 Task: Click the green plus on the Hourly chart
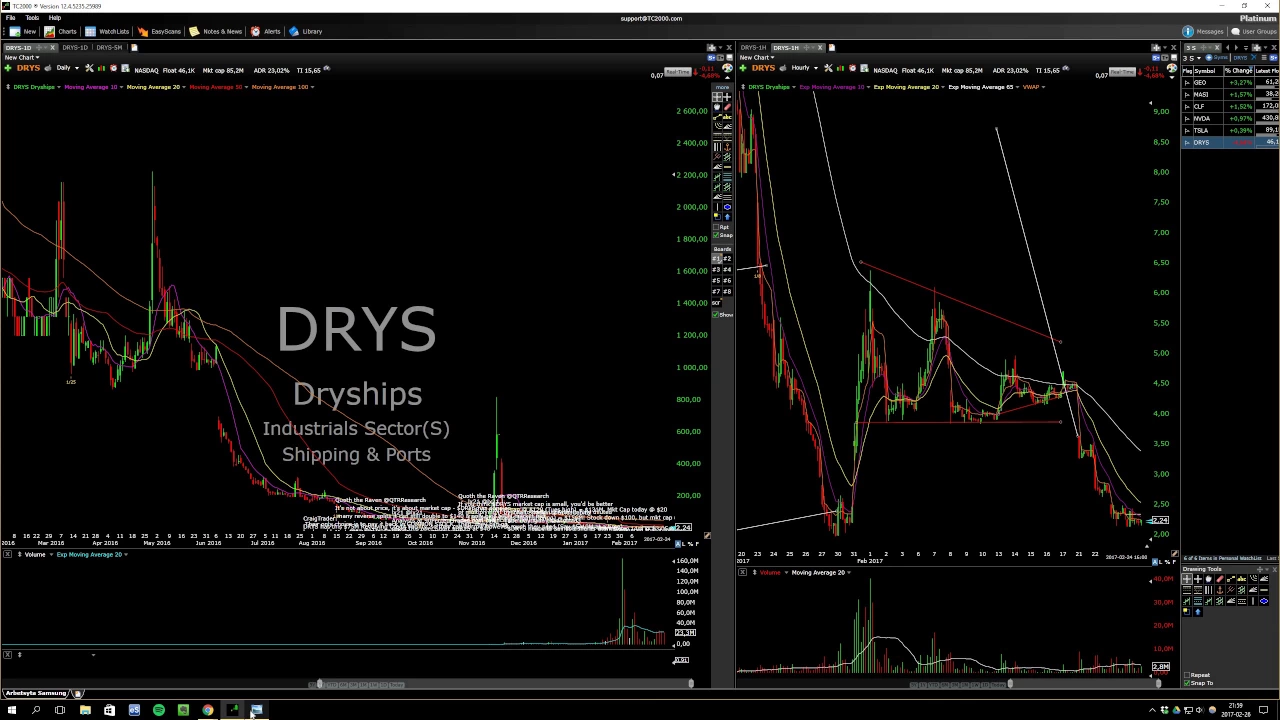point(743,68)
